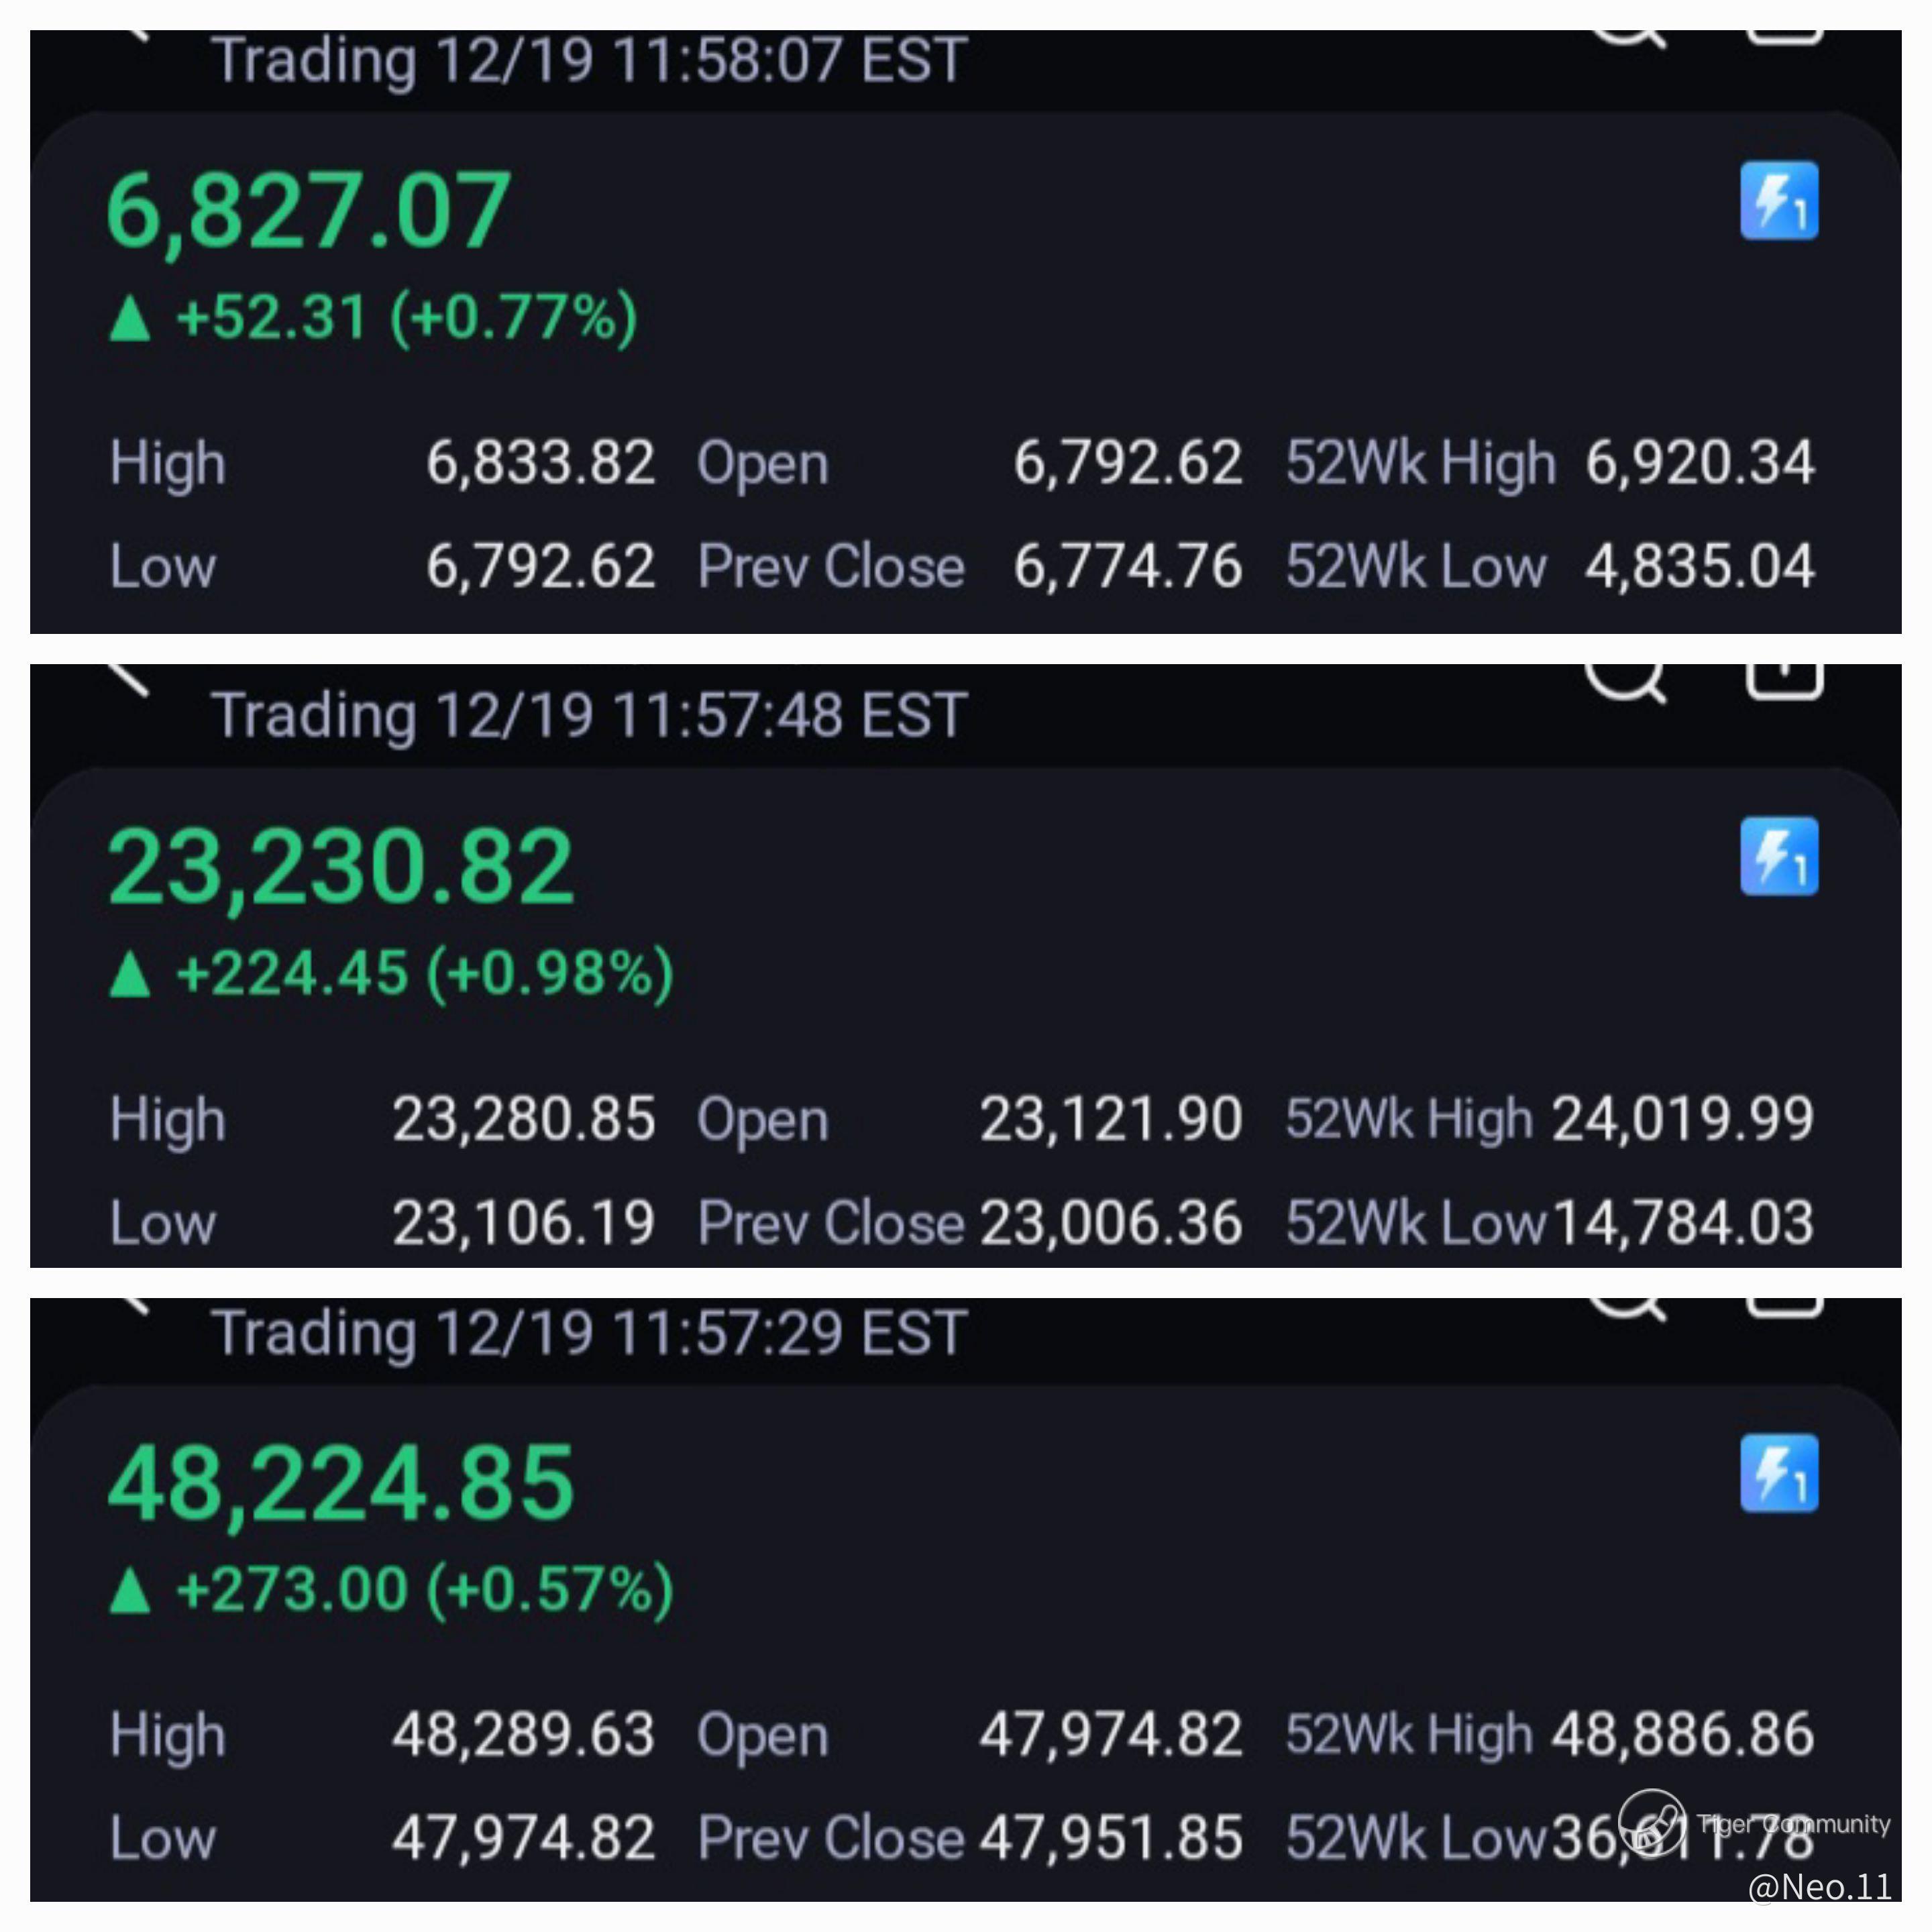This screenshot has width=1932, height=1932.
Task: Click the @Neo.11 username
Action: (1820, 1886)
